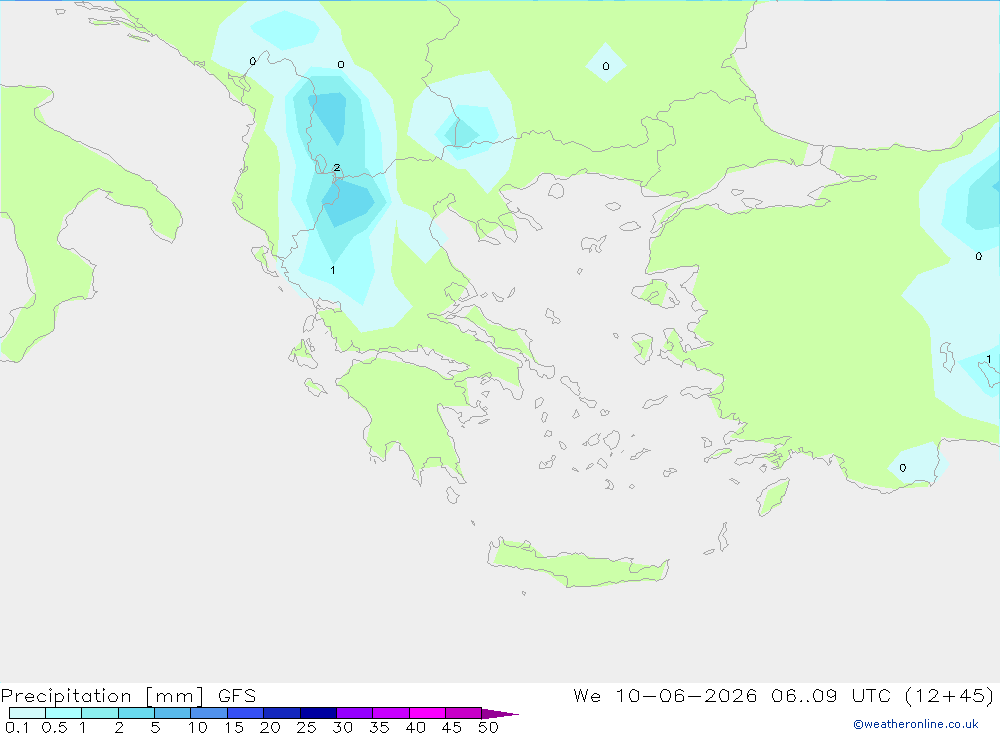Click the '2' contour label on the map
The image size is (1000, 733).
(337, 168)
